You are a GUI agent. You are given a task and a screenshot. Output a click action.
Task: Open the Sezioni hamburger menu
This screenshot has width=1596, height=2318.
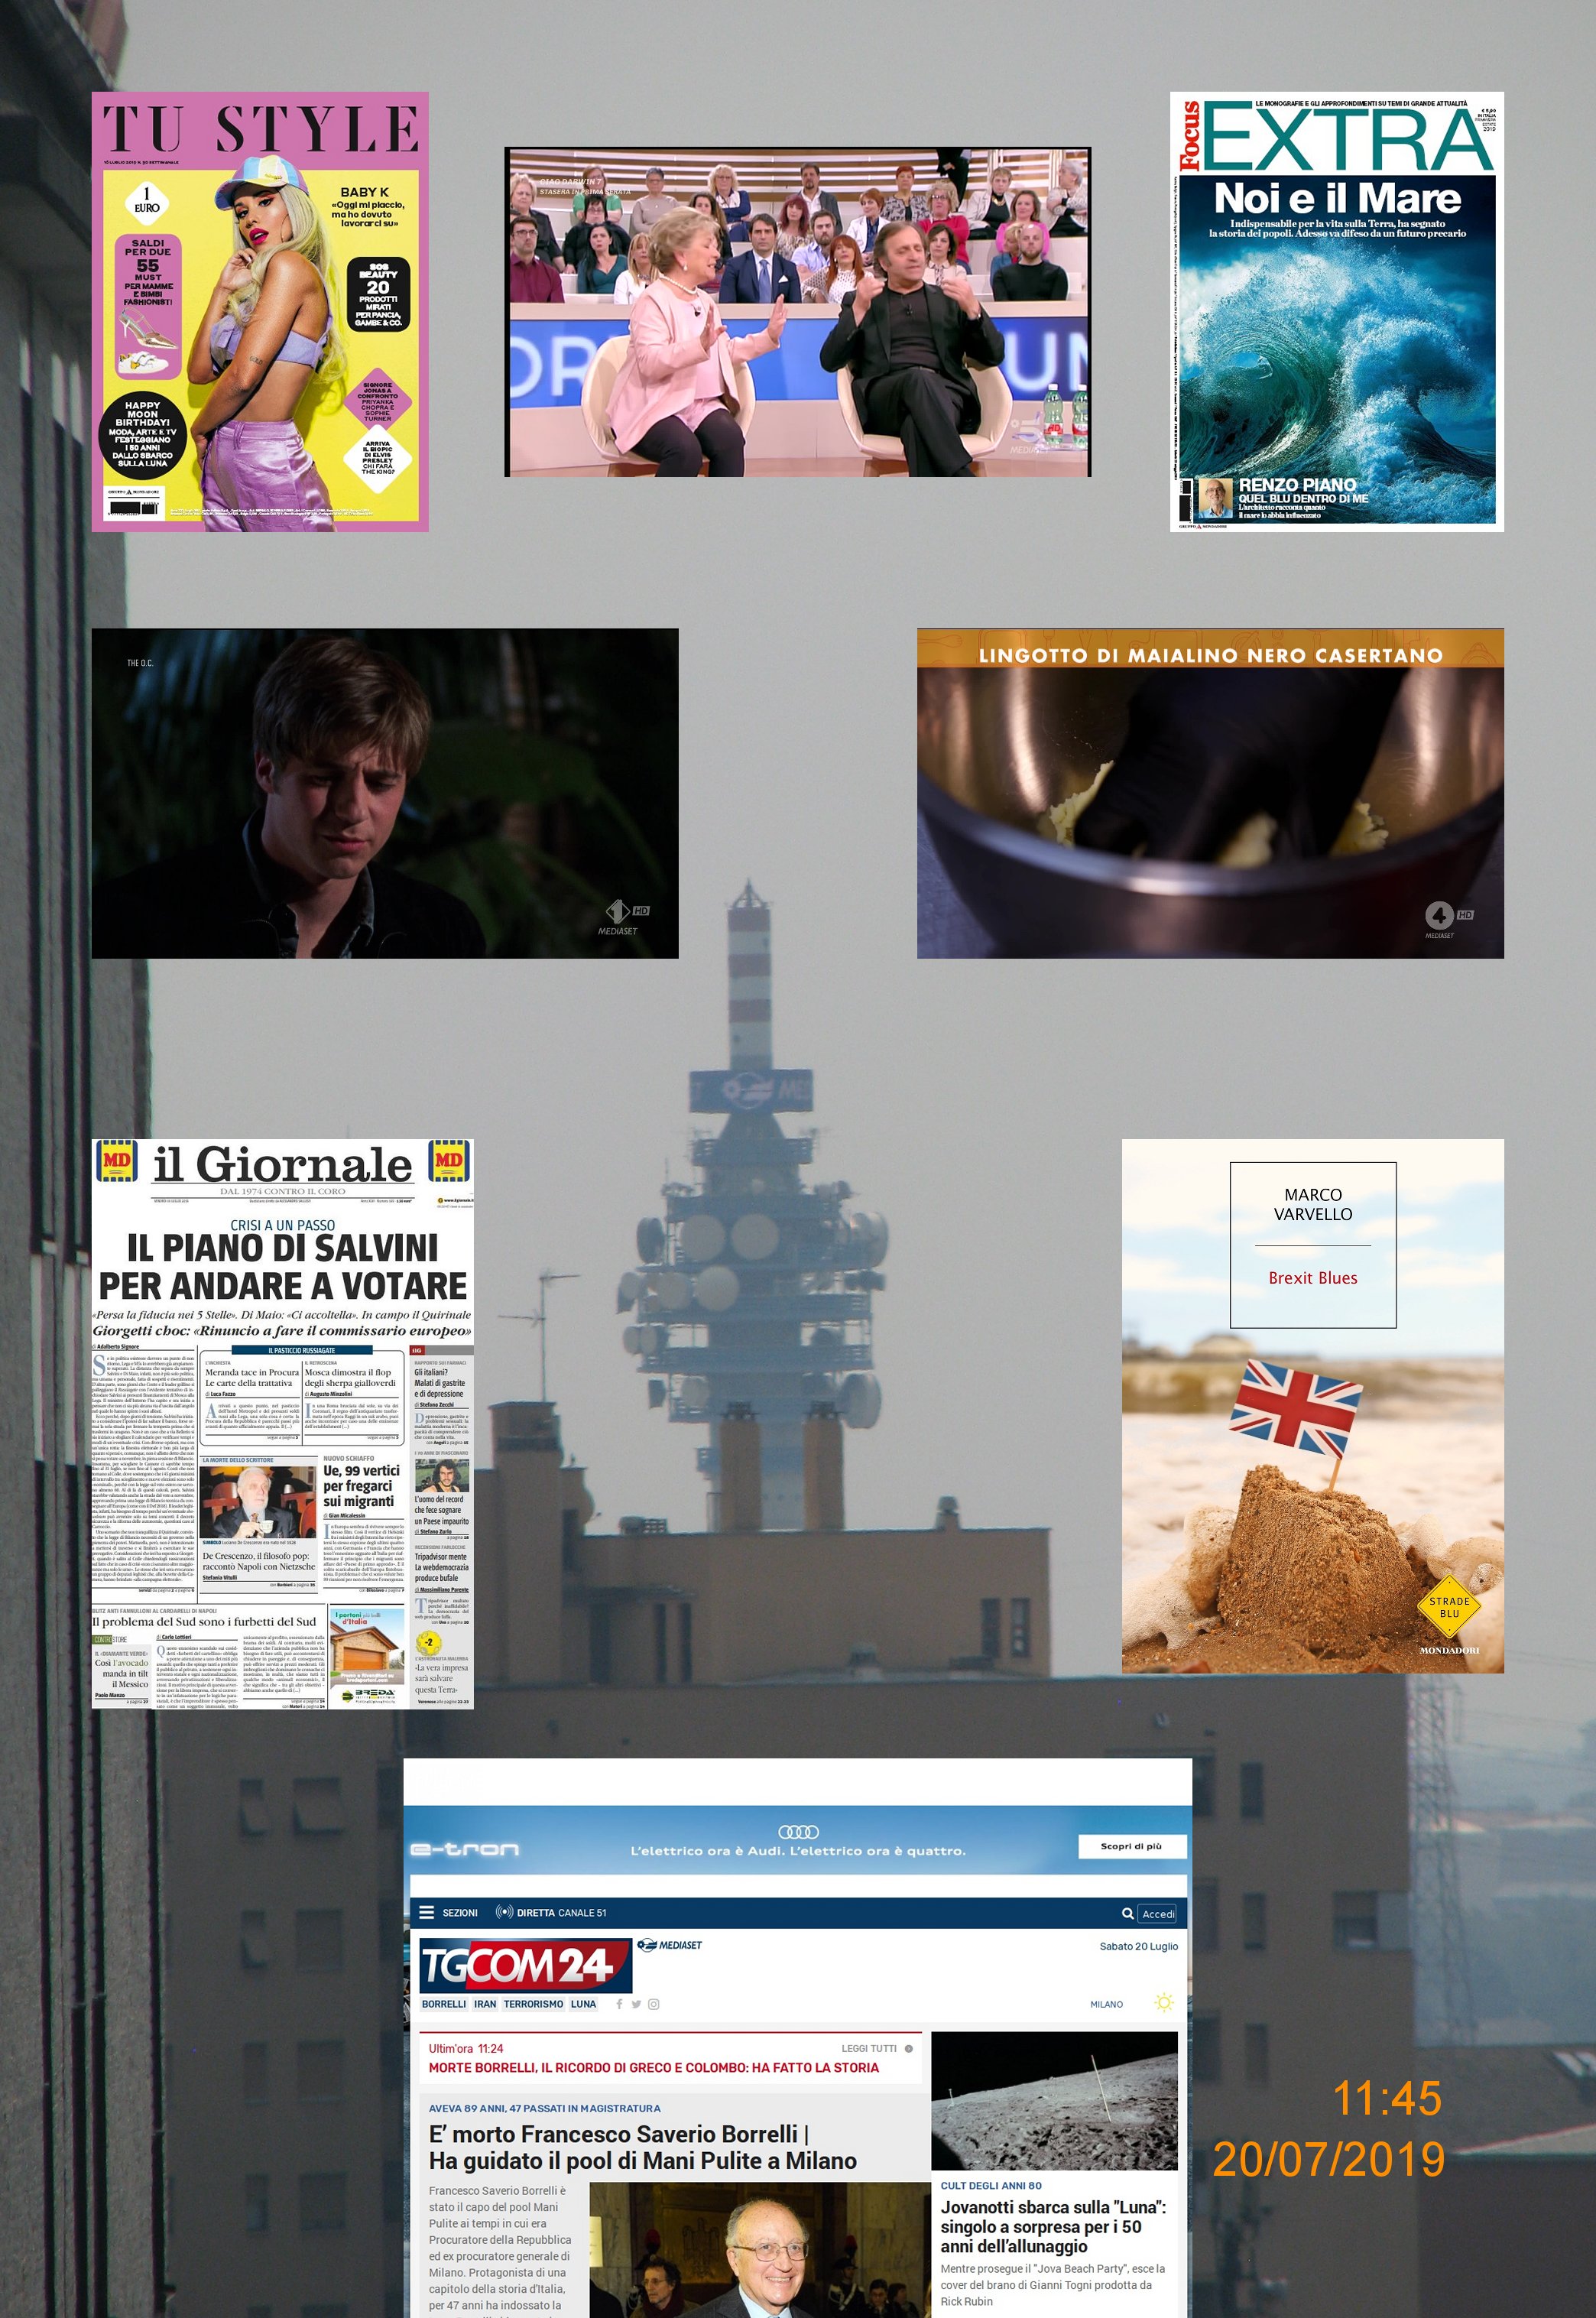427,1912
